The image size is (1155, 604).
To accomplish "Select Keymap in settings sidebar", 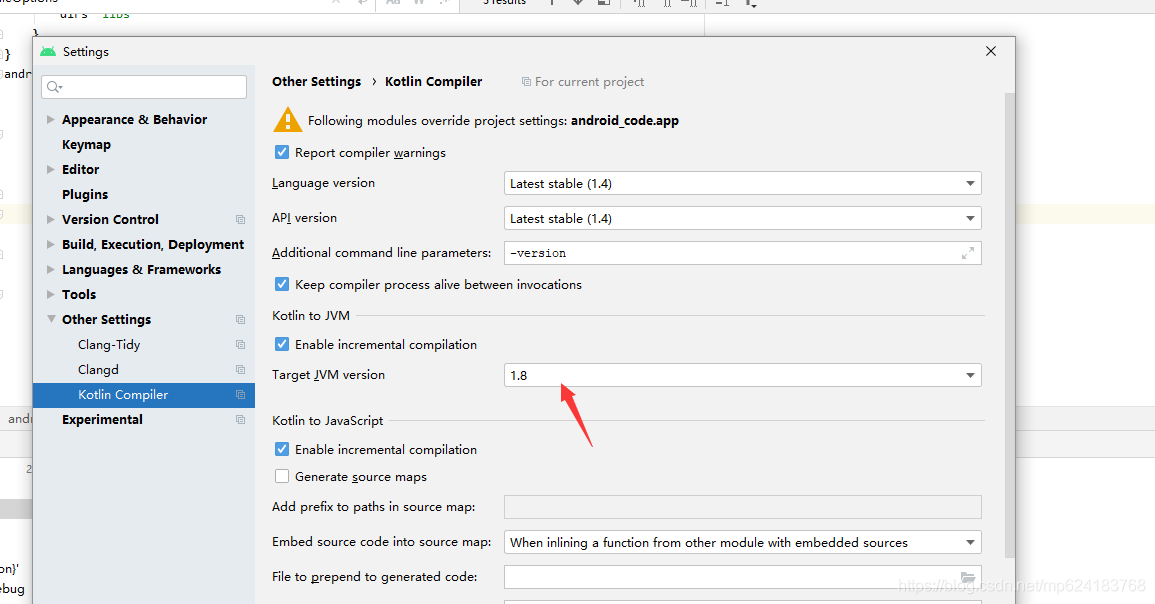I will click(86, 144).
